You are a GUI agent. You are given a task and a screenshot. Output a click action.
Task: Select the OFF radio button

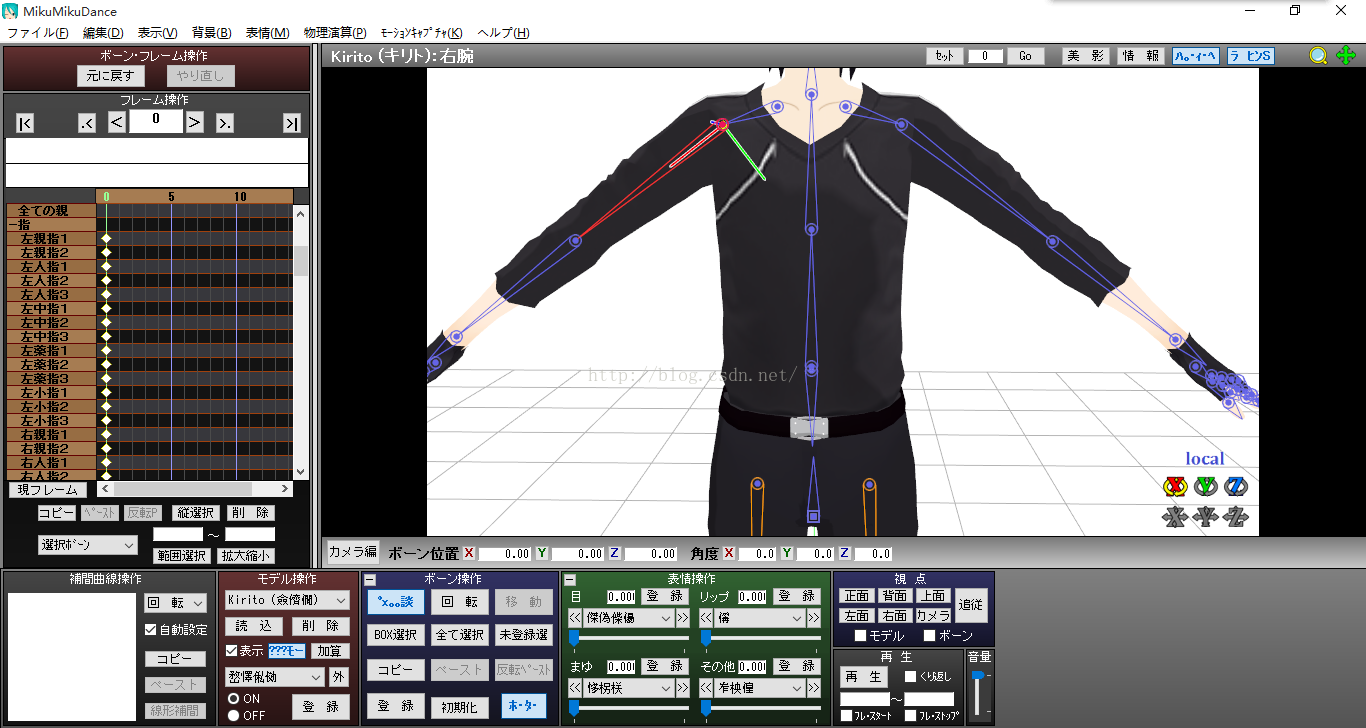(x=233, y=715)
